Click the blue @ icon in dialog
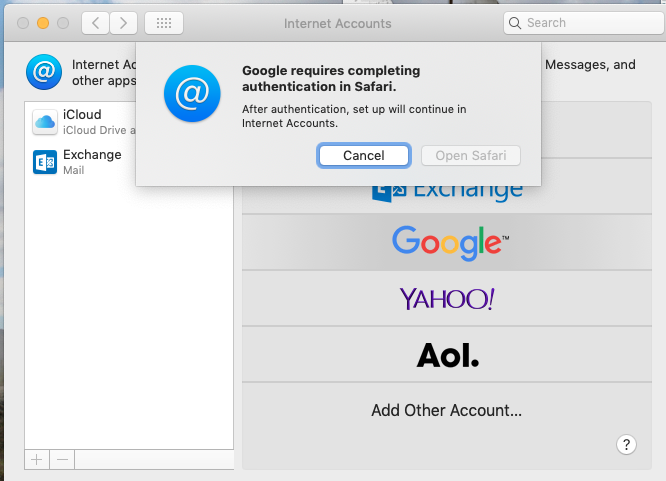Image resolution: width=666 pixels, height=481 pixels. [192, 93]
